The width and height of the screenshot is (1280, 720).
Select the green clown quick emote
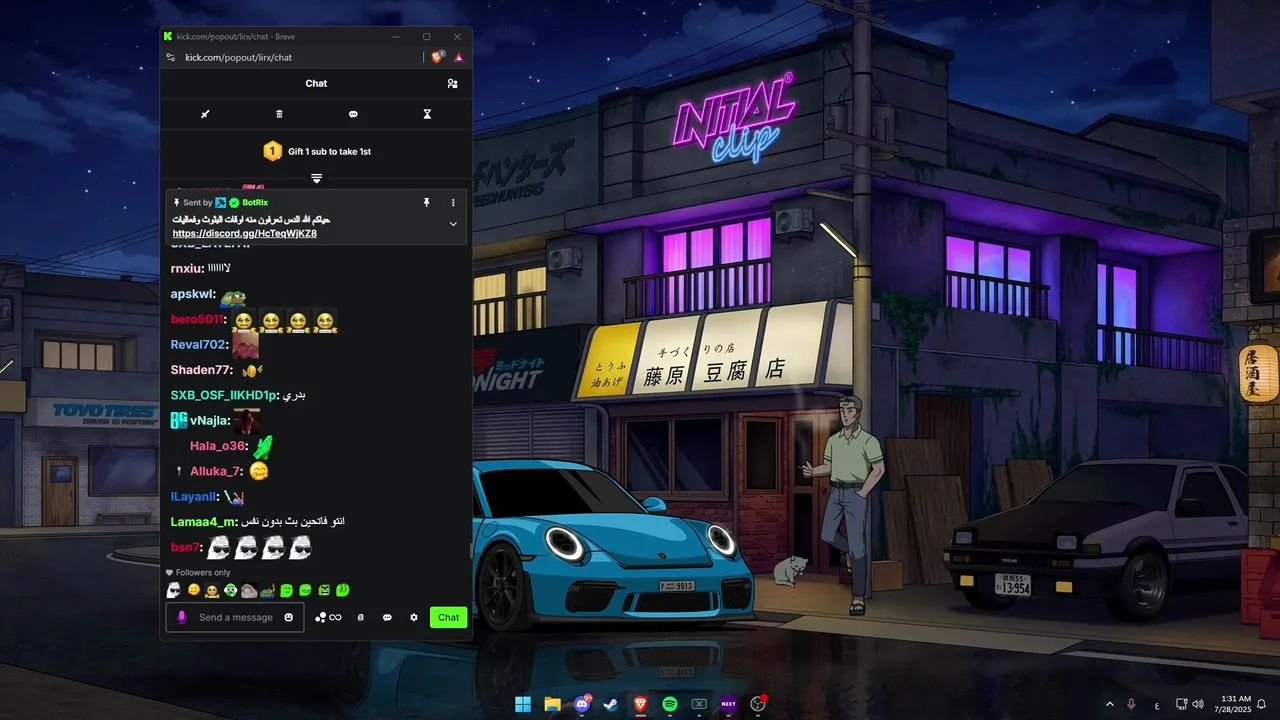coord(230,590)
